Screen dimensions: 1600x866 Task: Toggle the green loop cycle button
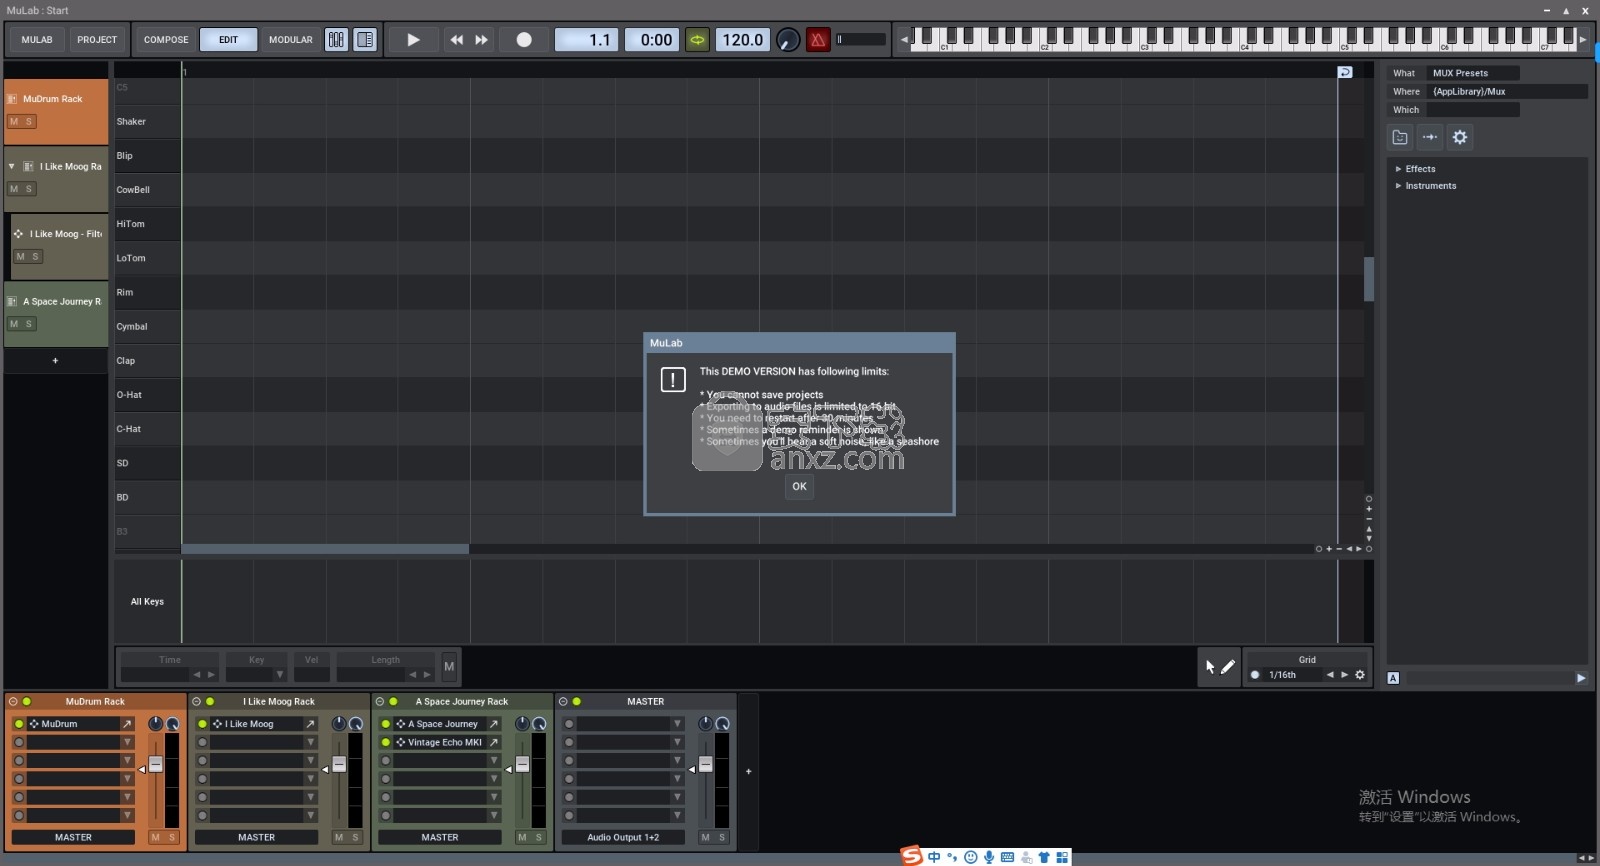click(697, 40)
